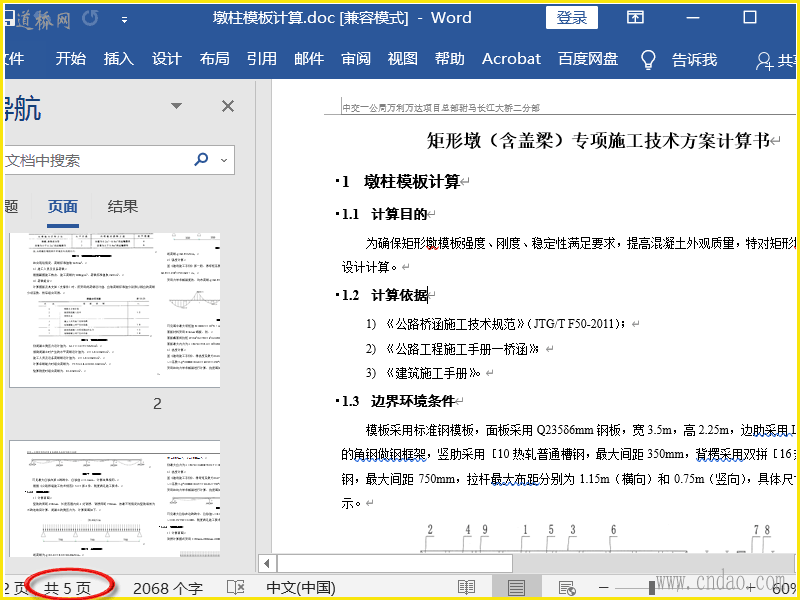
Task: Open Quick Access Toolbar customize arrow
Action: point(124,19)
